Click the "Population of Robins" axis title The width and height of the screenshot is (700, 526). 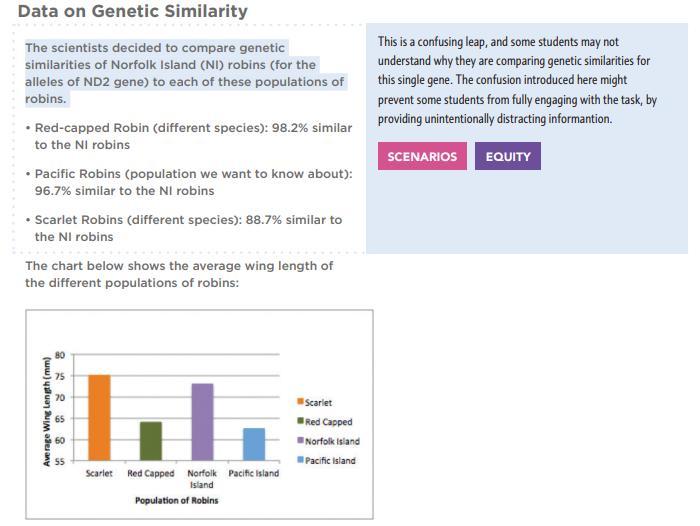176,500
